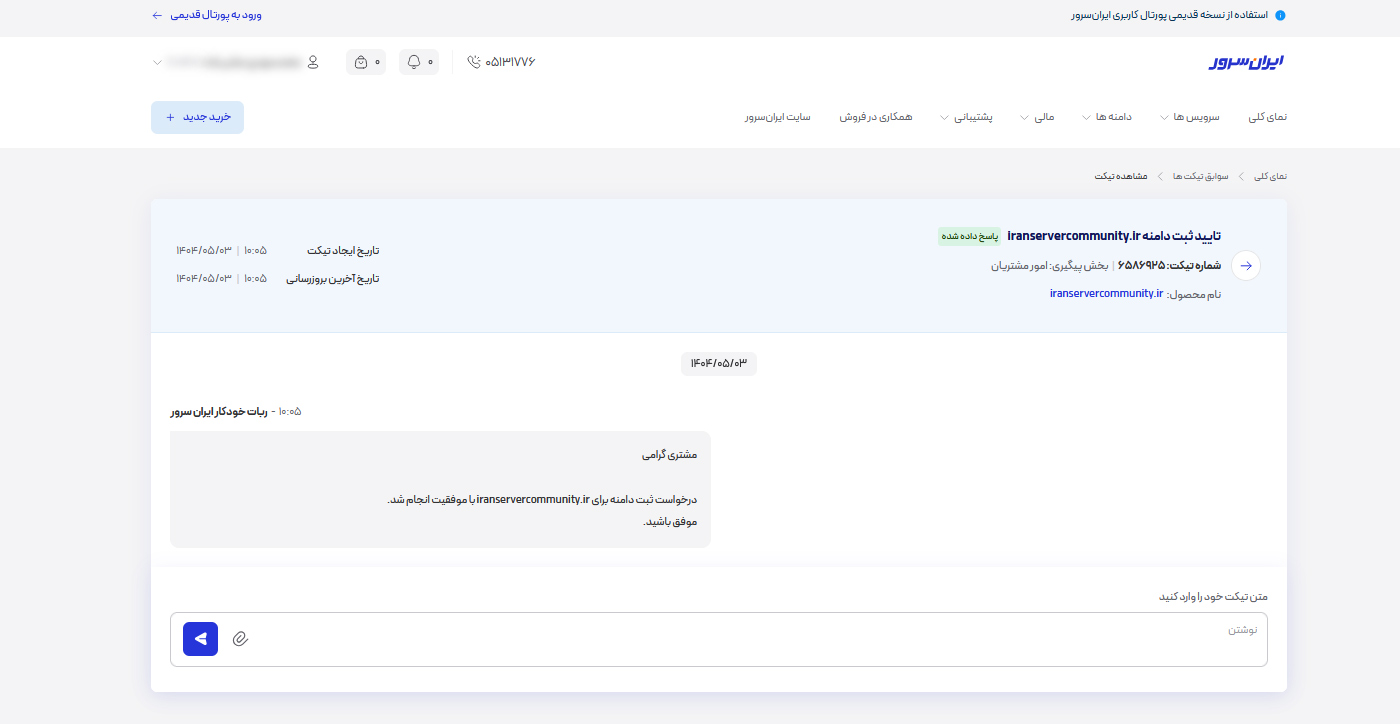
Task: Click the خرید جدید button
Action: [197, 117]
